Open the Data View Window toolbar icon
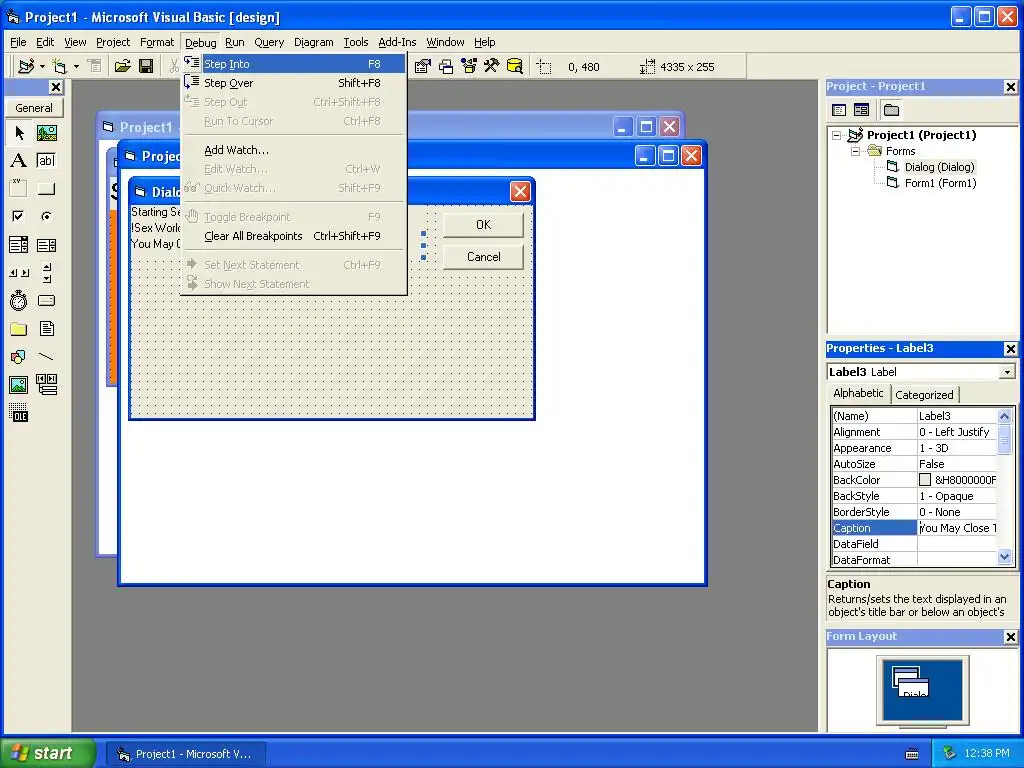Image resolution: width=1024 pixels, height=768 pixels. [515, 66]
